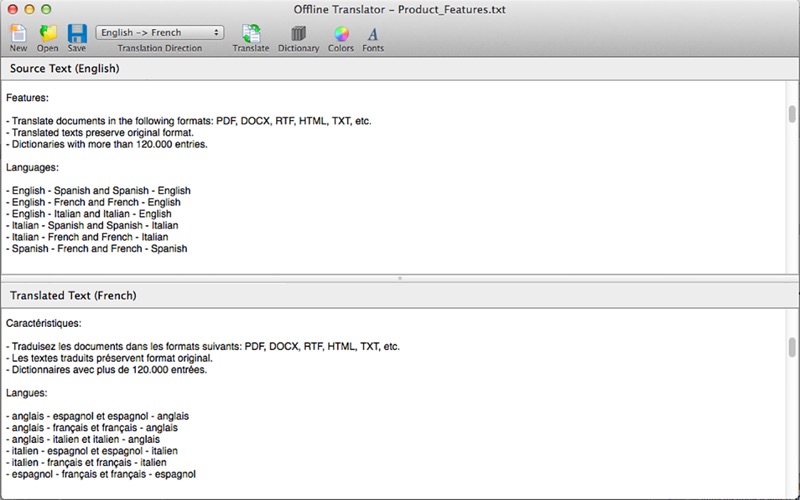Minimize the window with the yellow button

[x=30, y=9]
